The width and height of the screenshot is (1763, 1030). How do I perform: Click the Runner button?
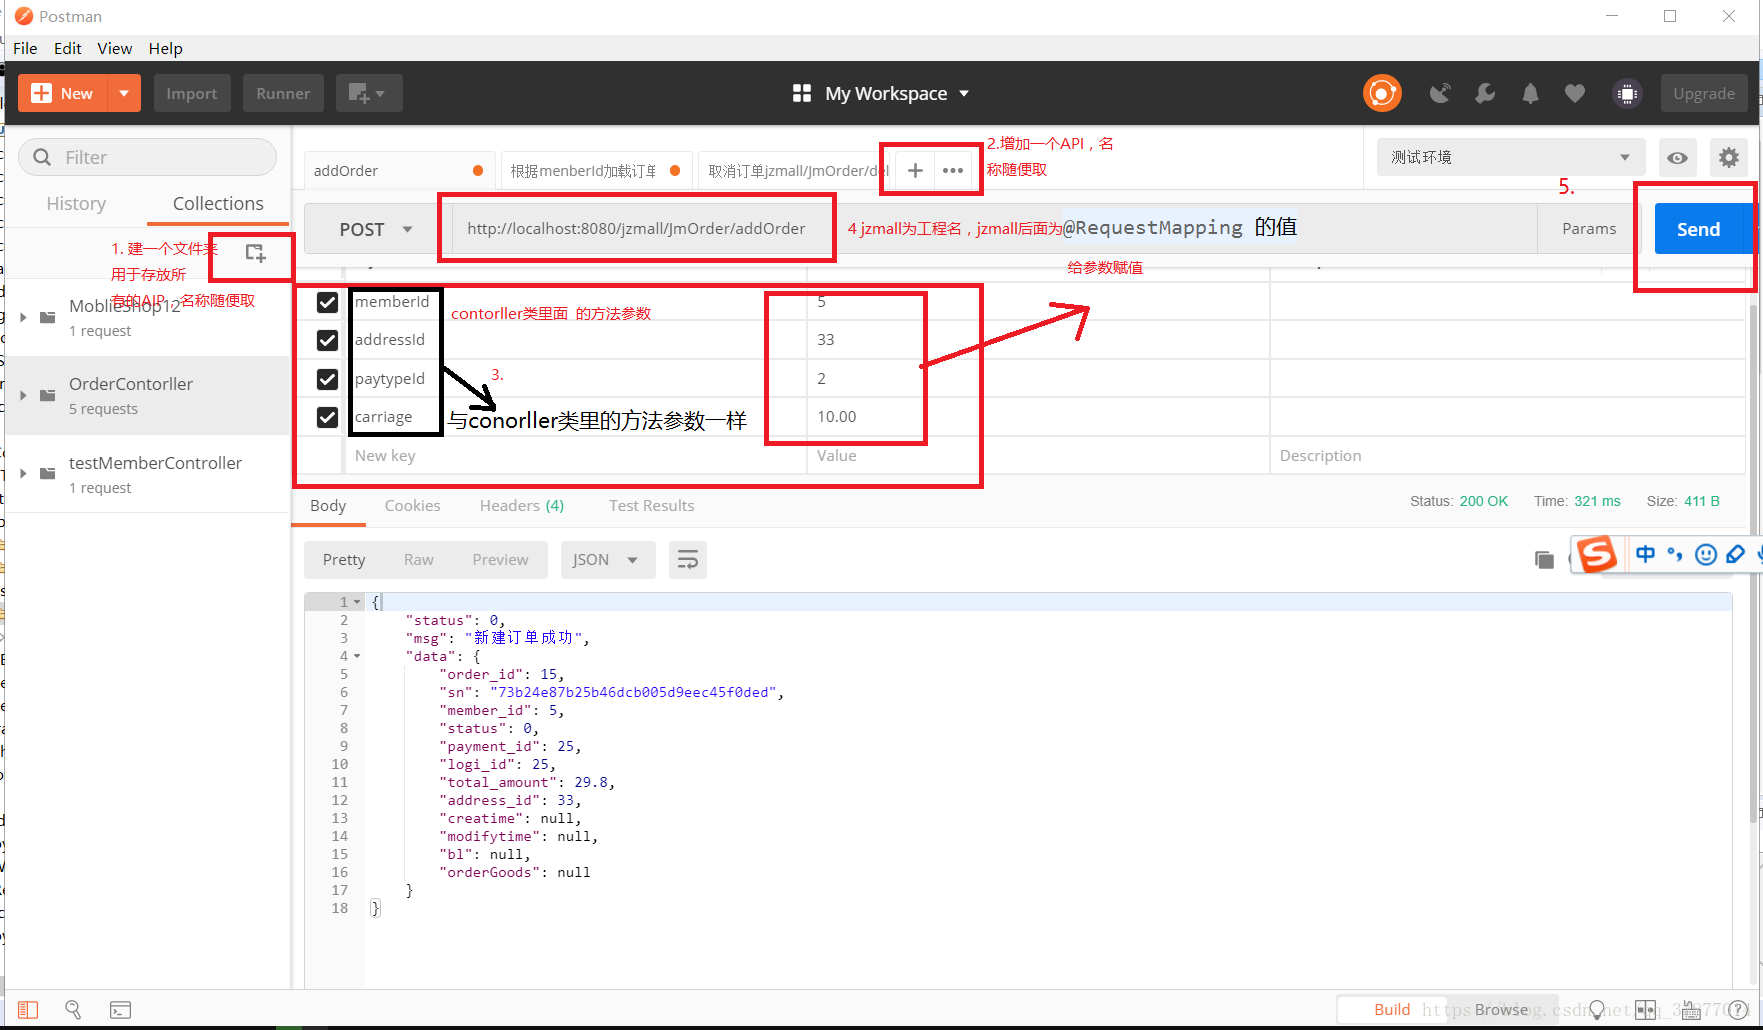tap(283, 93)
